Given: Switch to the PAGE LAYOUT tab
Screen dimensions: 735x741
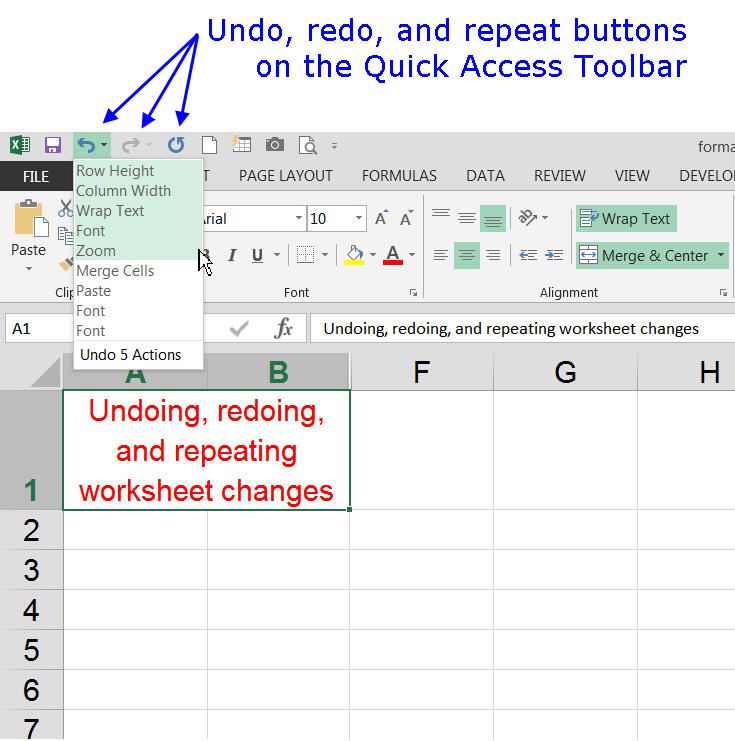Looking at the screenshot, I should tap(285, 176).
